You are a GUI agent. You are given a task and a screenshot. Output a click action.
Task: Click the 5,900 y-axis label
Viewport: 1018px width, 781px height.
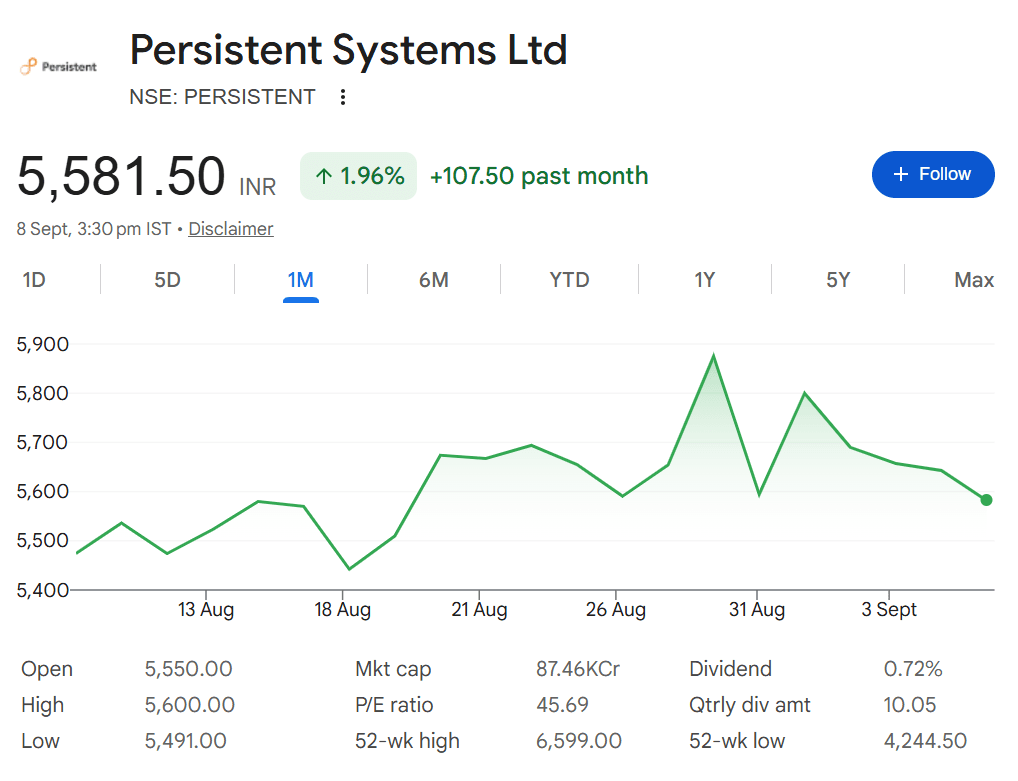(42, 344)
